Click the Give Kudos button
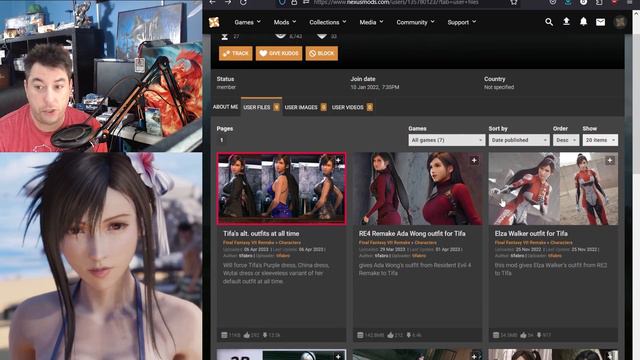This screenshot has width=640, height=360. pos(279,53)
